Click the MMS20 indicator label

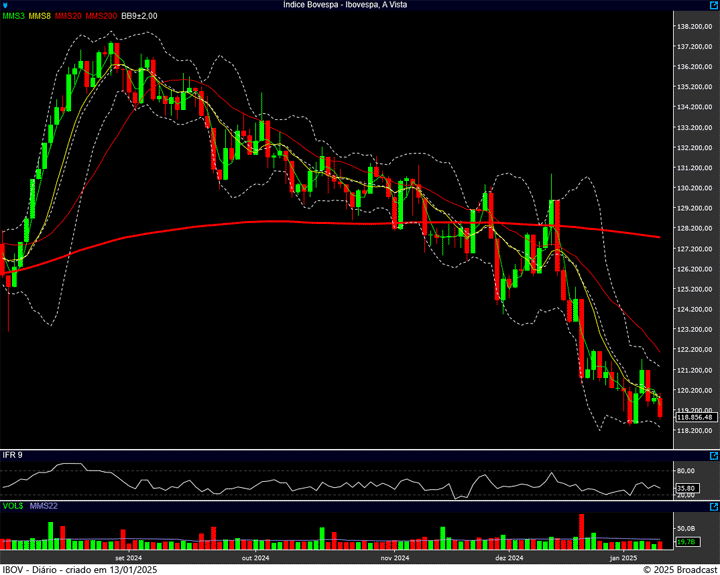click(69, 16)
